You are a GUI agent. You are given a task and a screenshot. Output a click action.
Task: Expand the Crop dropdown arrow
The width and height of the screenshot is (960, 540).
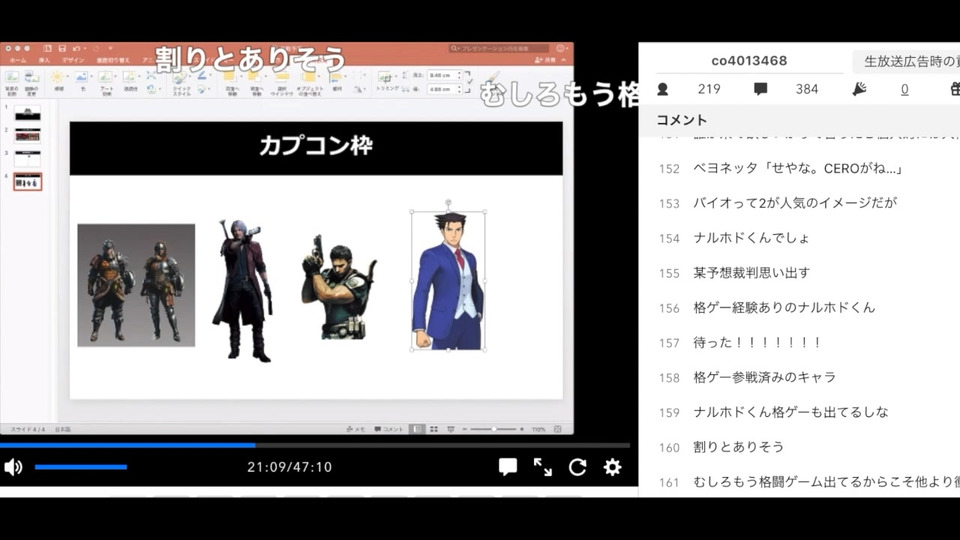[x=396, y=76]
